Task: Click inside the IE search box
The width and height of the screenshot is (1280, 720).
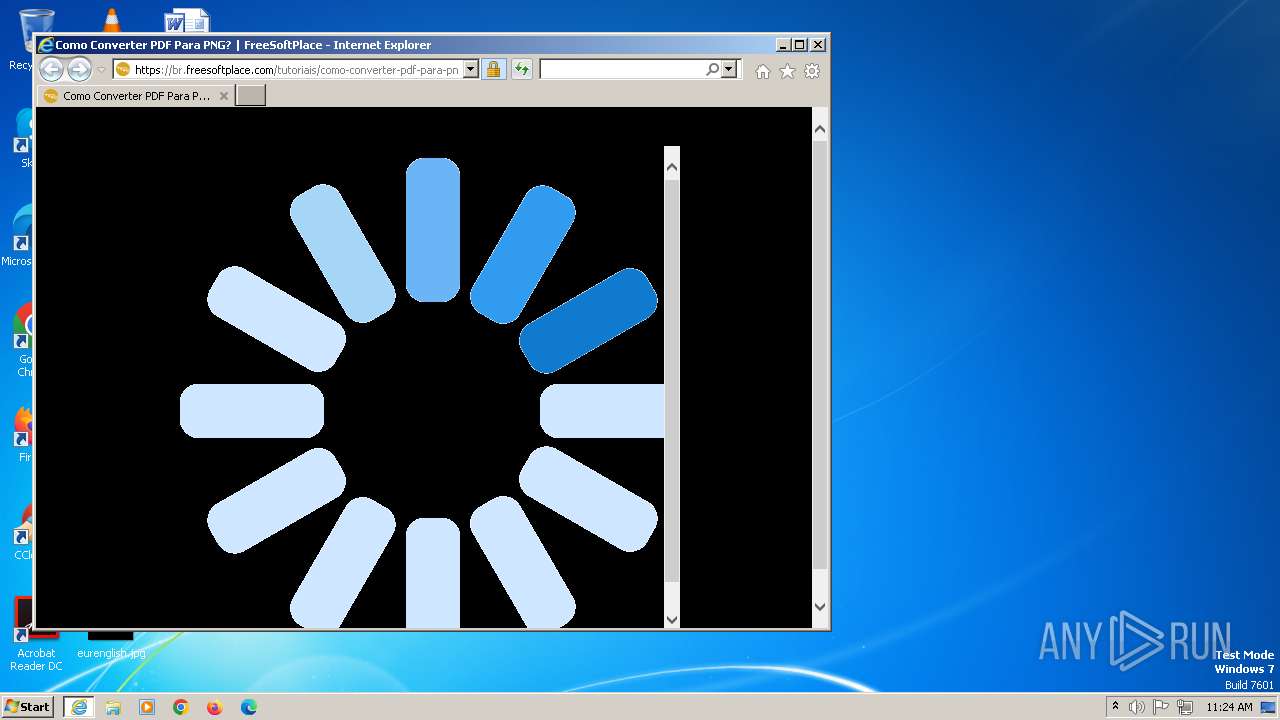Action: tap(621, 70)
